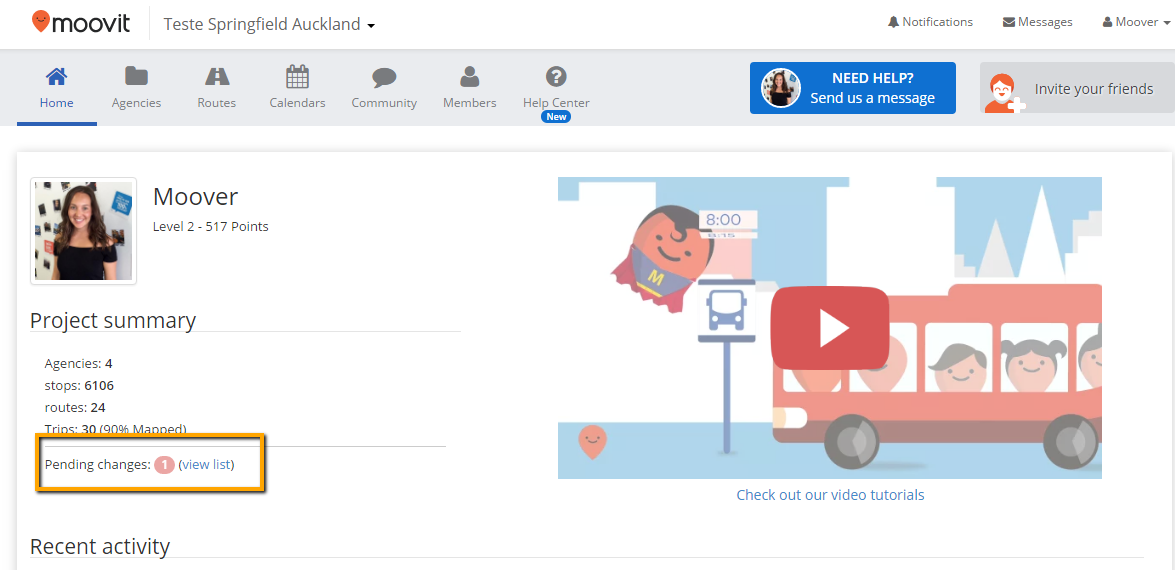This screenshot has width=1175, height=570.
Task: Click the Project summary heading
Action: pos(113,321)
